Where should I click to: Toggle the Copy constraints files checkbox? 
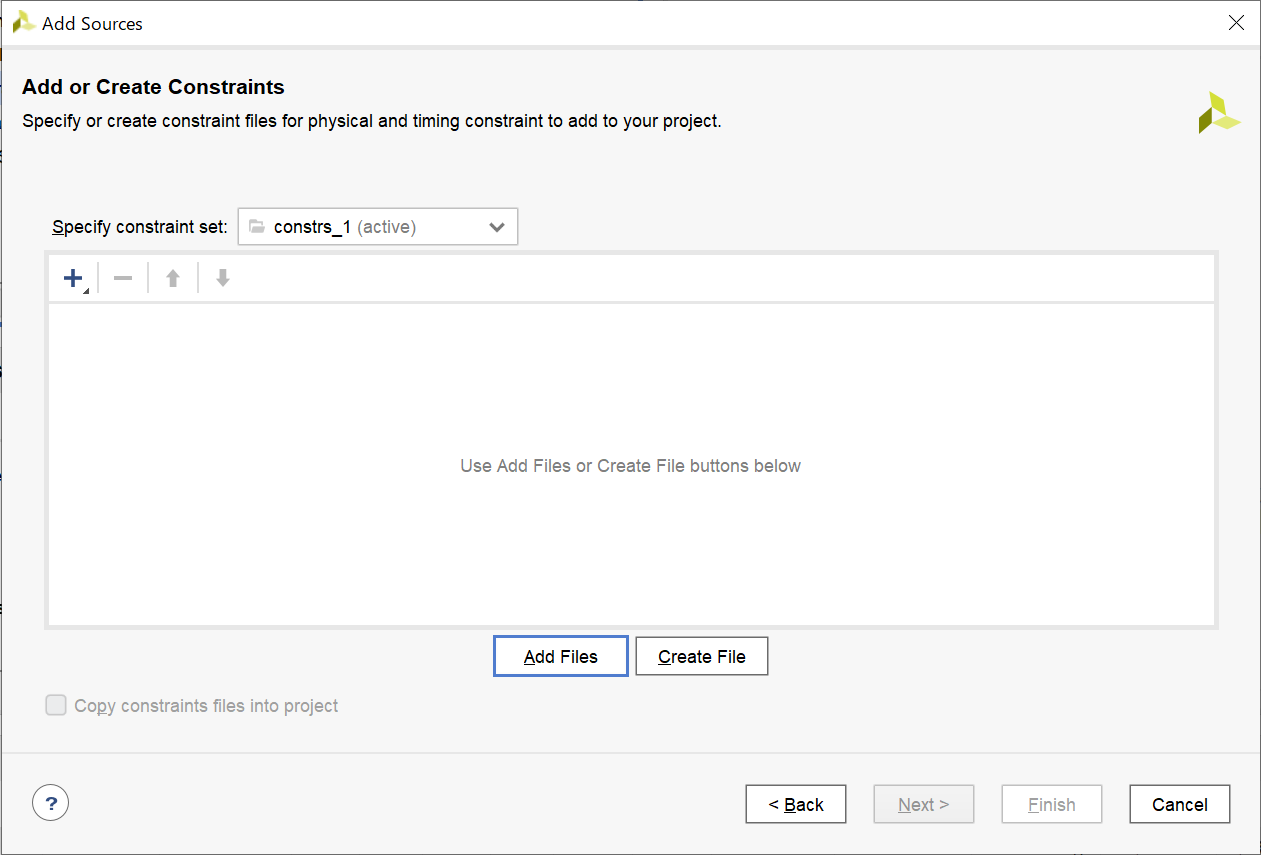tap(56, 706)
